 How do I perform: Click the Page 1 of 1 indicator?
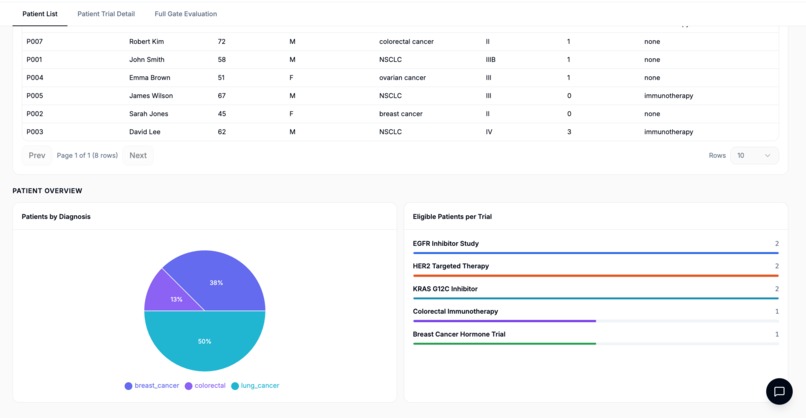coord(87,155)
